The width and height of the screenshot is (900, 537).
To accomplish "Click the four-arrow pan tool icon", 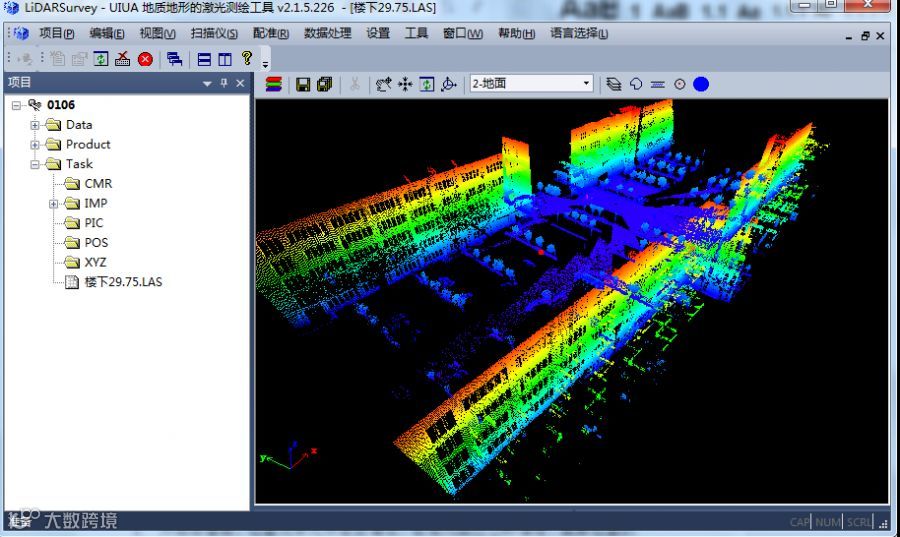I will pos(405,84).
